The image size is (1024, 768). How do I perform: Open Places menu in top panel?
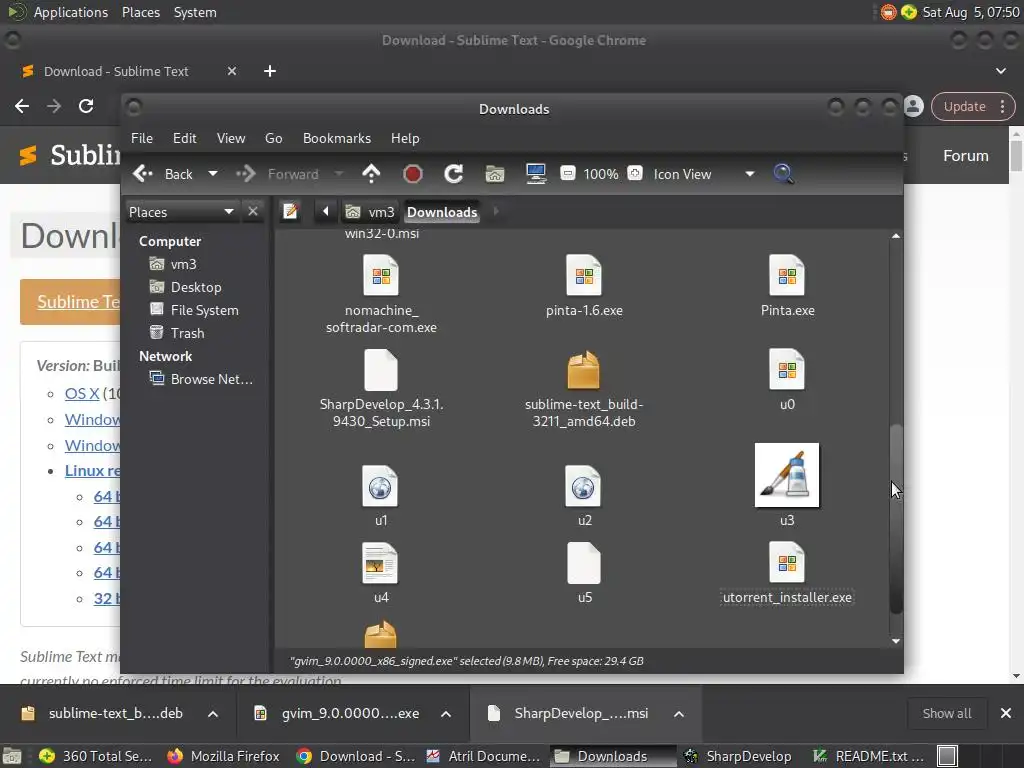point(140,12)
